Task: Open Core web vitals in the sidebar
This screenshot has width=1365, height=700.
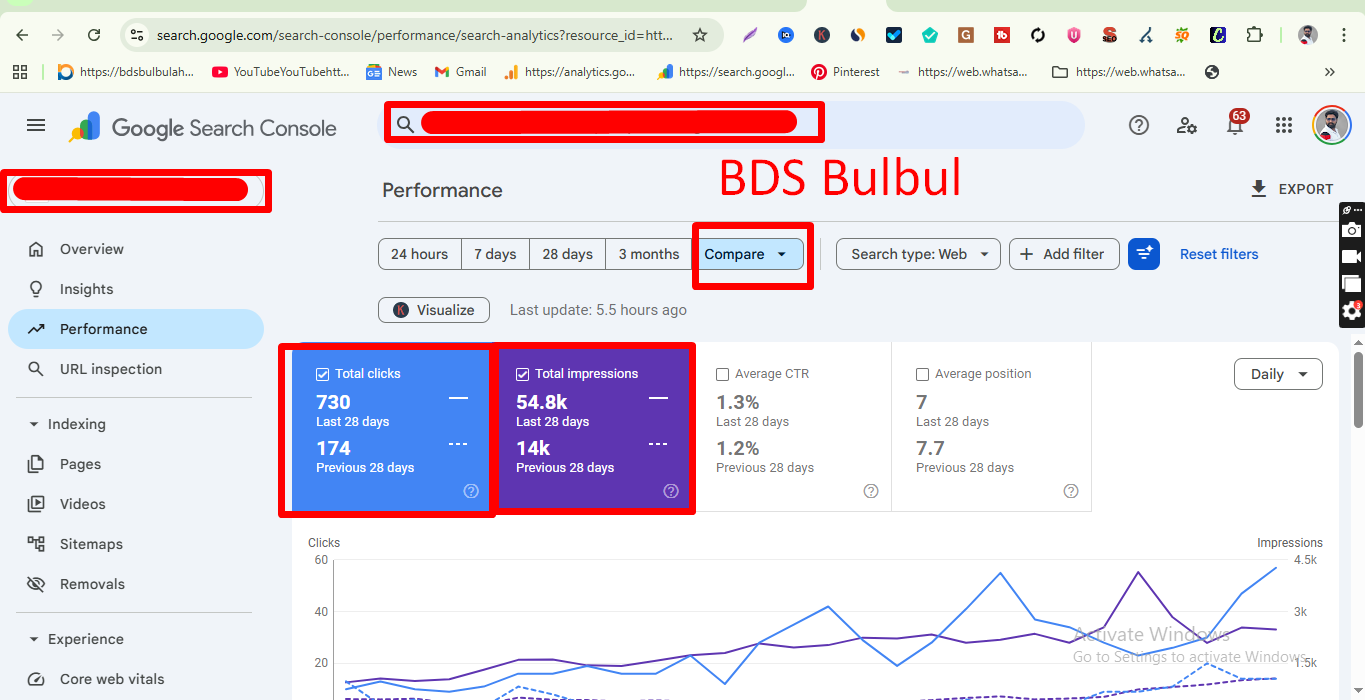Action: pyautogui.click(x=136, y=679)
